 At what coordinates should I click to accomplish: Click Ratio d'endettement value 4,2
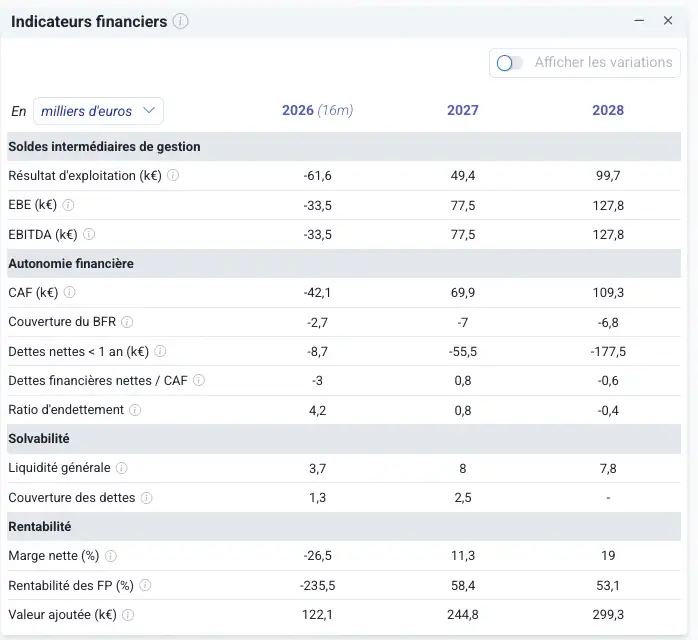coord(317,410)
